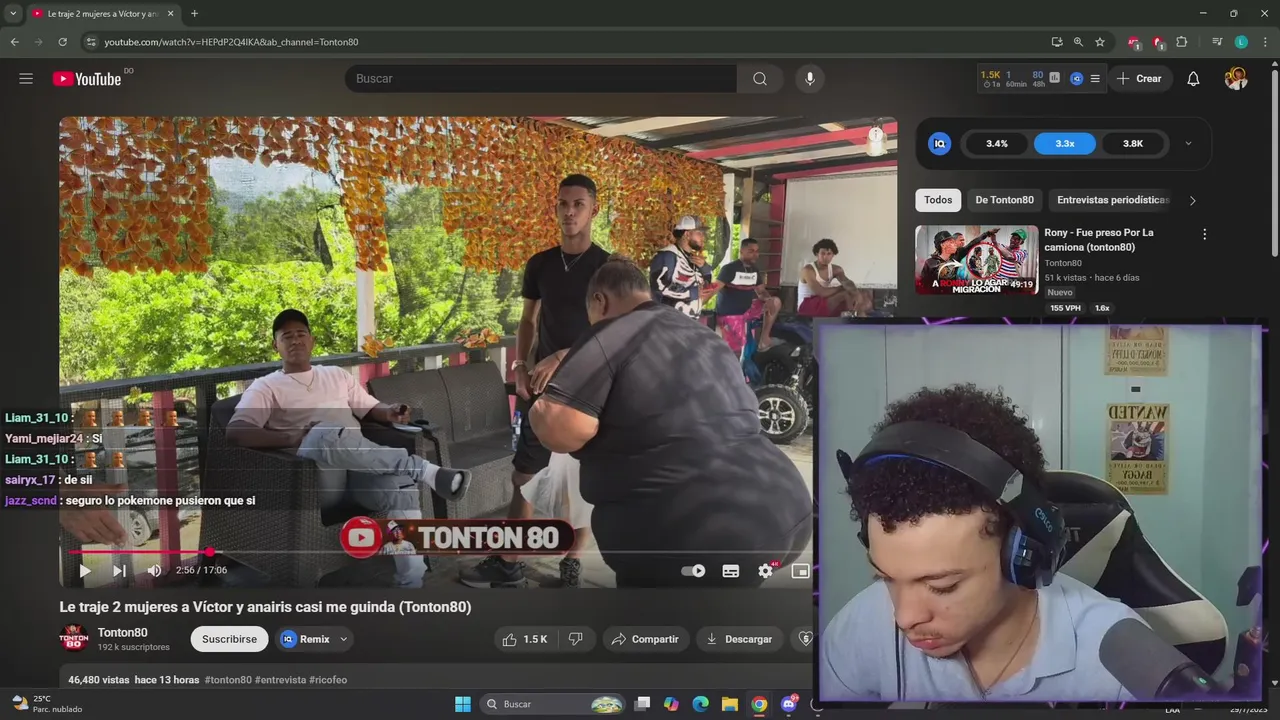Dislike the video

(x=576, y=639)
